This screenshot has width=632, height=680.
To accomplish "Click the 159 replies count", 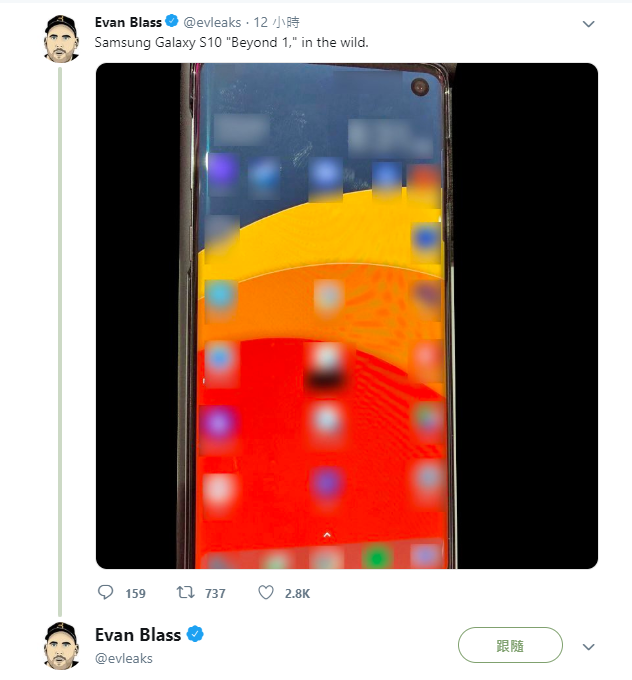I will (135, 594).
